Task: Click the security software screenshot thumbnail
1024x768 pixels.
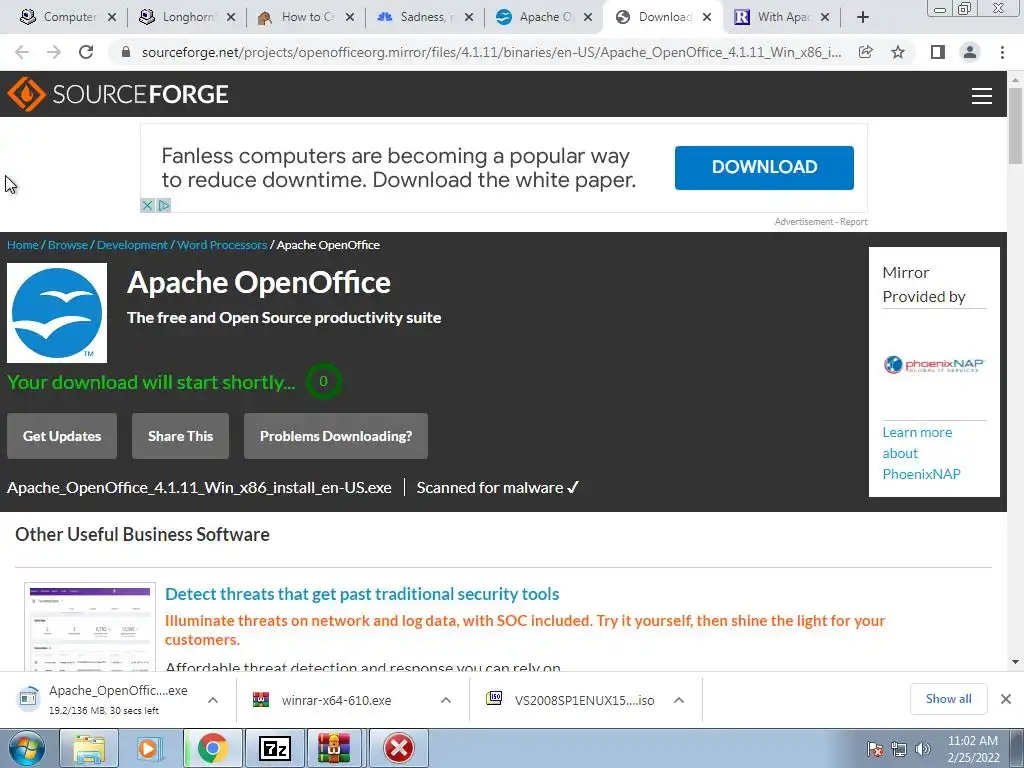Action: (90, 626)
